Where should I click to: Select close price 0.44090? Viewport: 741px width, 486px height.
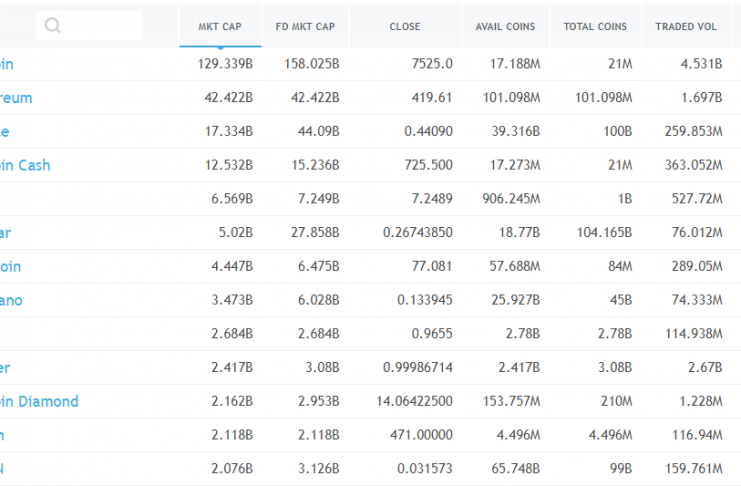coord(429,131)
